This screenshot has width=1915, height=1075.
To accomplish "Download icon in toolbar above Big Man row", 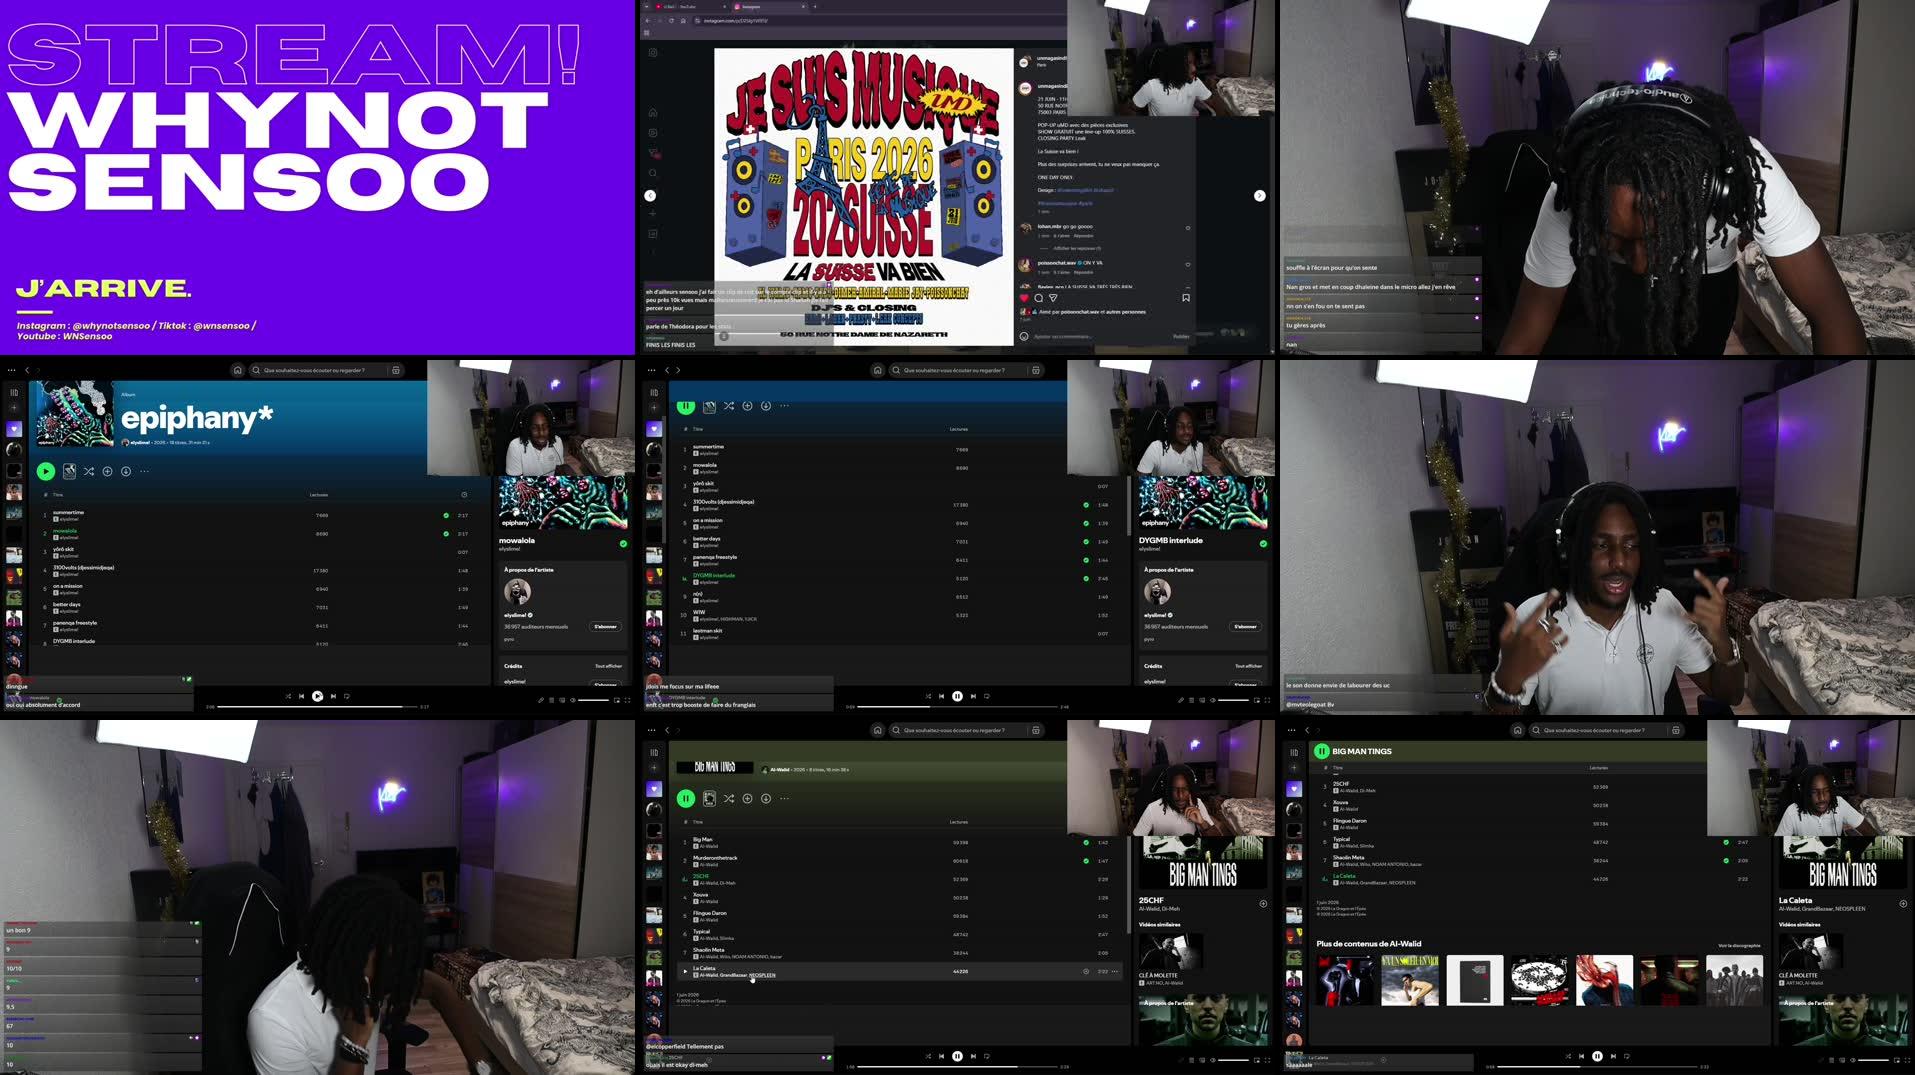I will (x=766, y=798).
